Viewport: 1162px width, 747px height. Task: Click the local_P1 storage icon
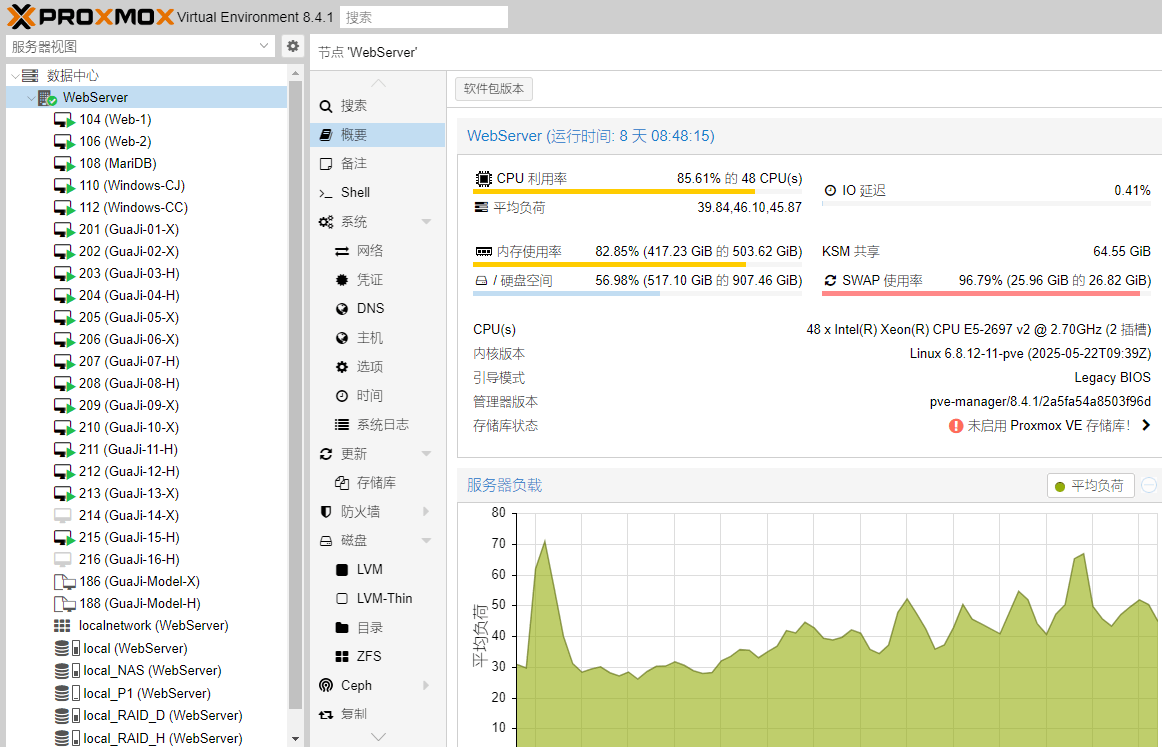click(67, 694)
